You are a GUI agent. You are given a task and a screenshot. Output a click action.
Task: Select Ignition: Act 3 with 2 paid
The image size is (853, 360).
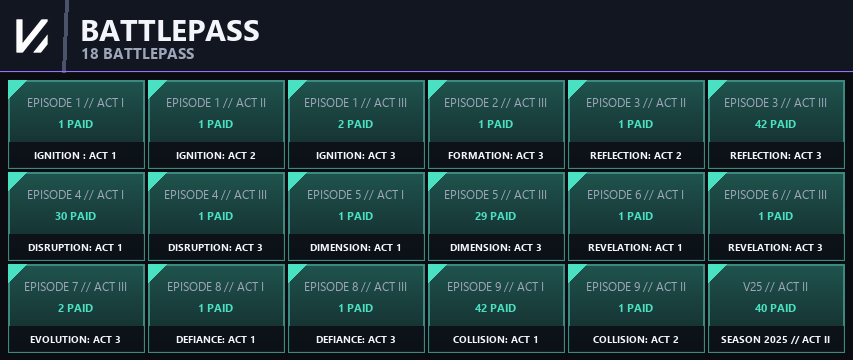pos(356,125)
